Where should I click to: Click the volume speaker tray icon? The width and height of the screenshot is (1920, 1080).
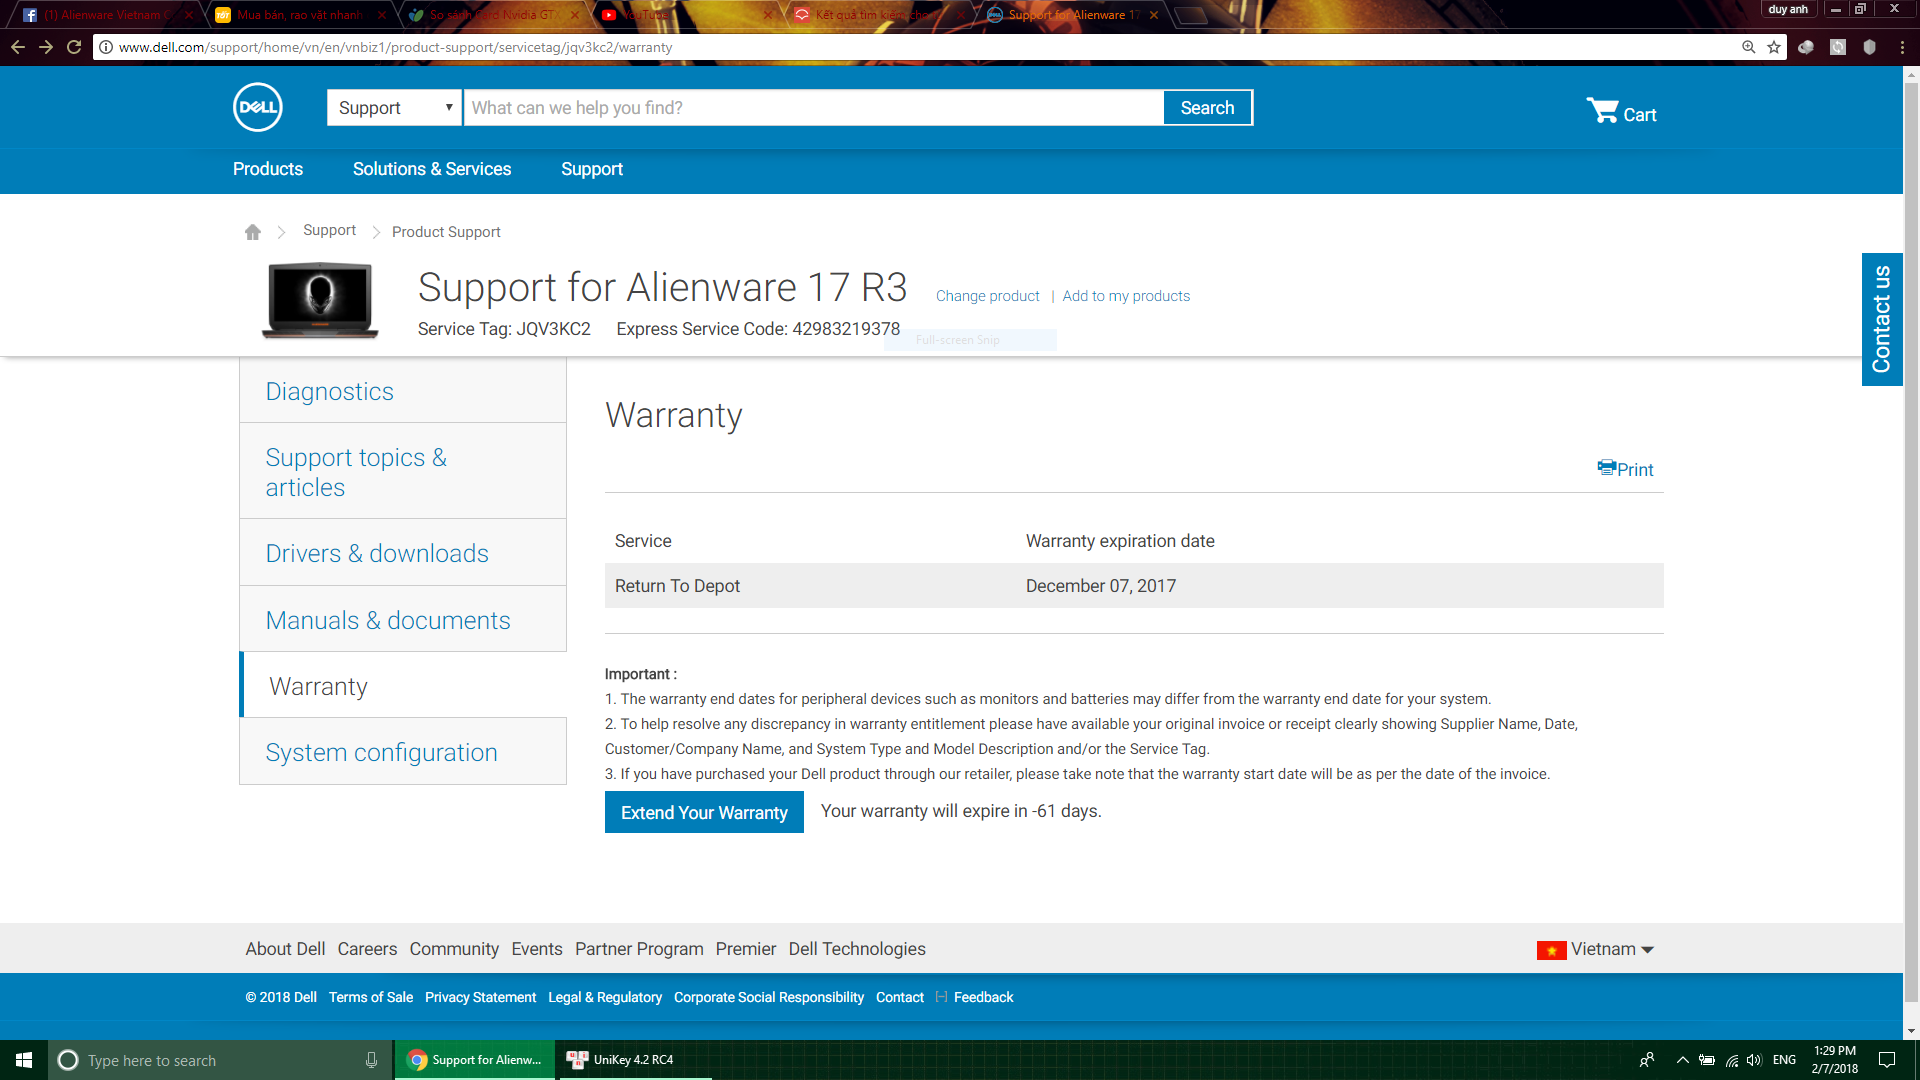[x=1754, y=1060]
